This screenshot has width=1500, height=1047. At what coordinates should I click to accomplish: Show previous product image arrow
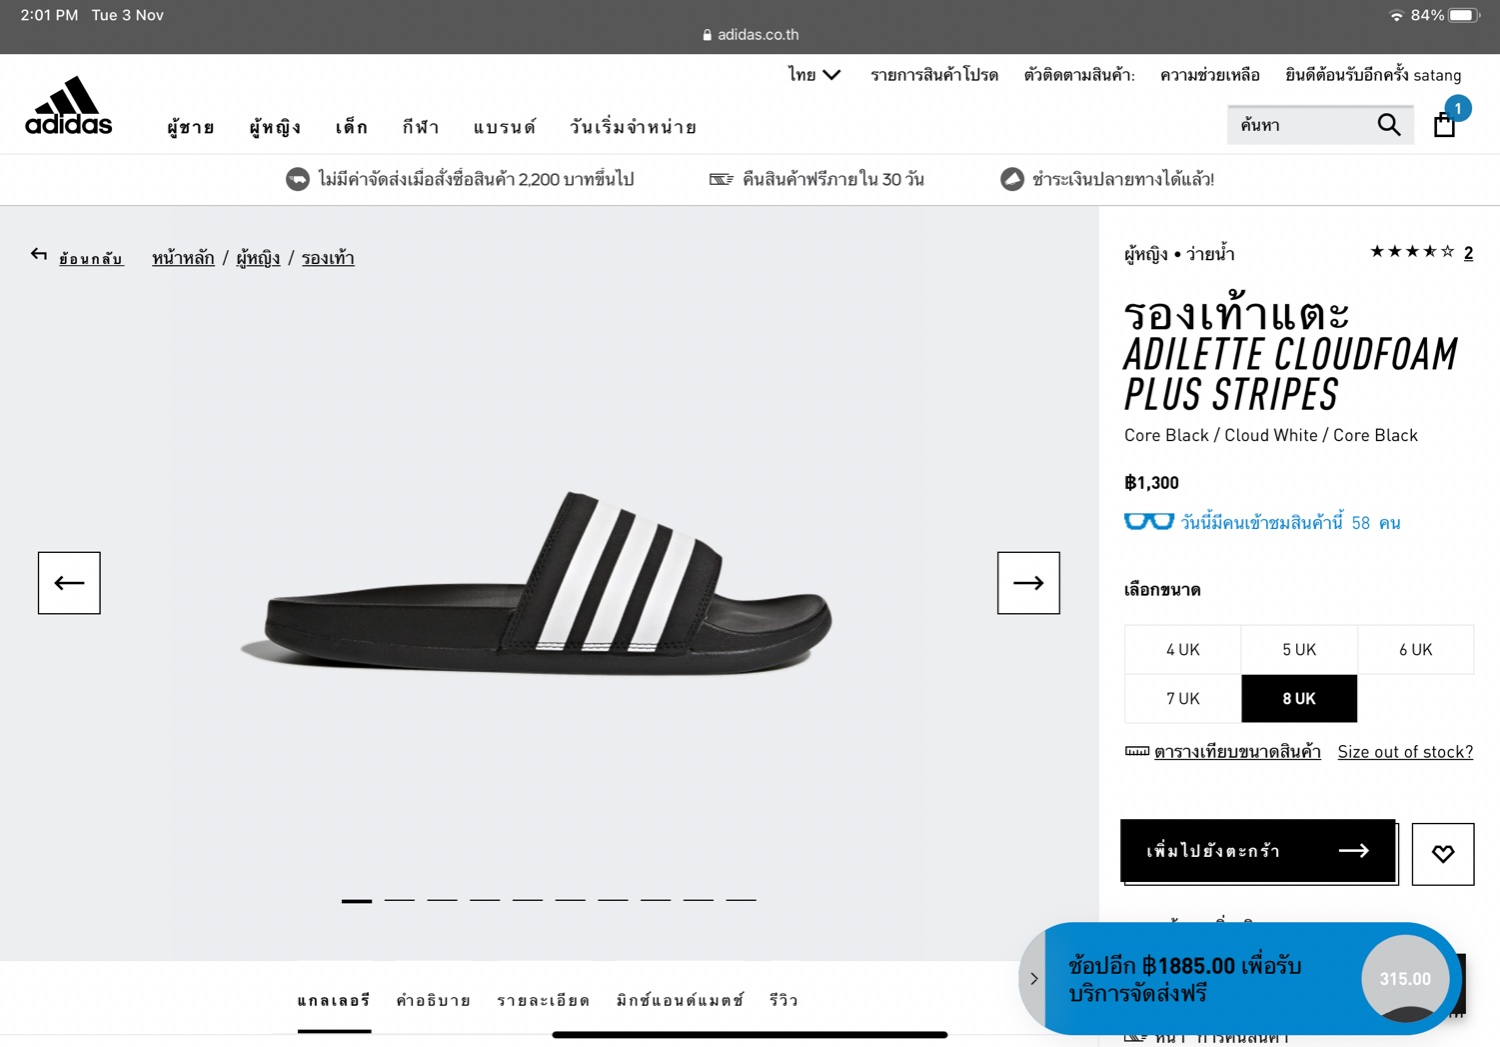(69, 582)
